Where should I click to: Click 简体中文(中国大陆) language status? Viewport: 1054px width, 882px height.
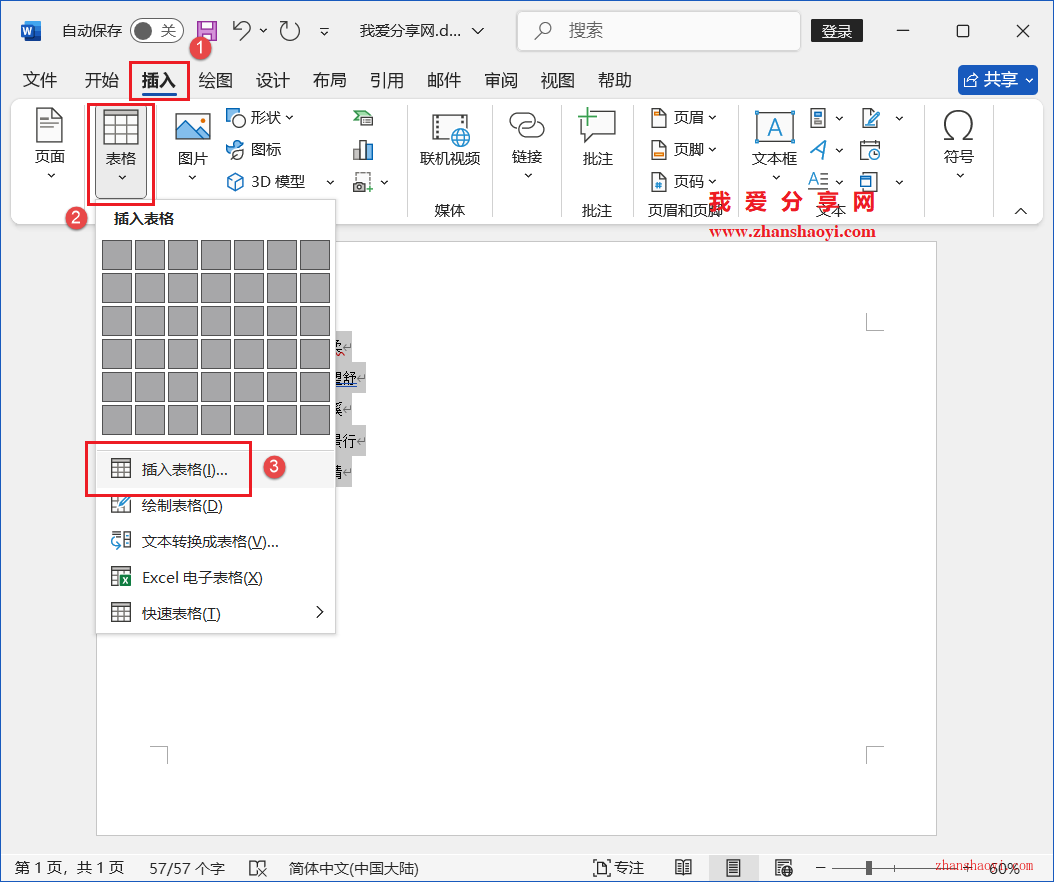354,868
